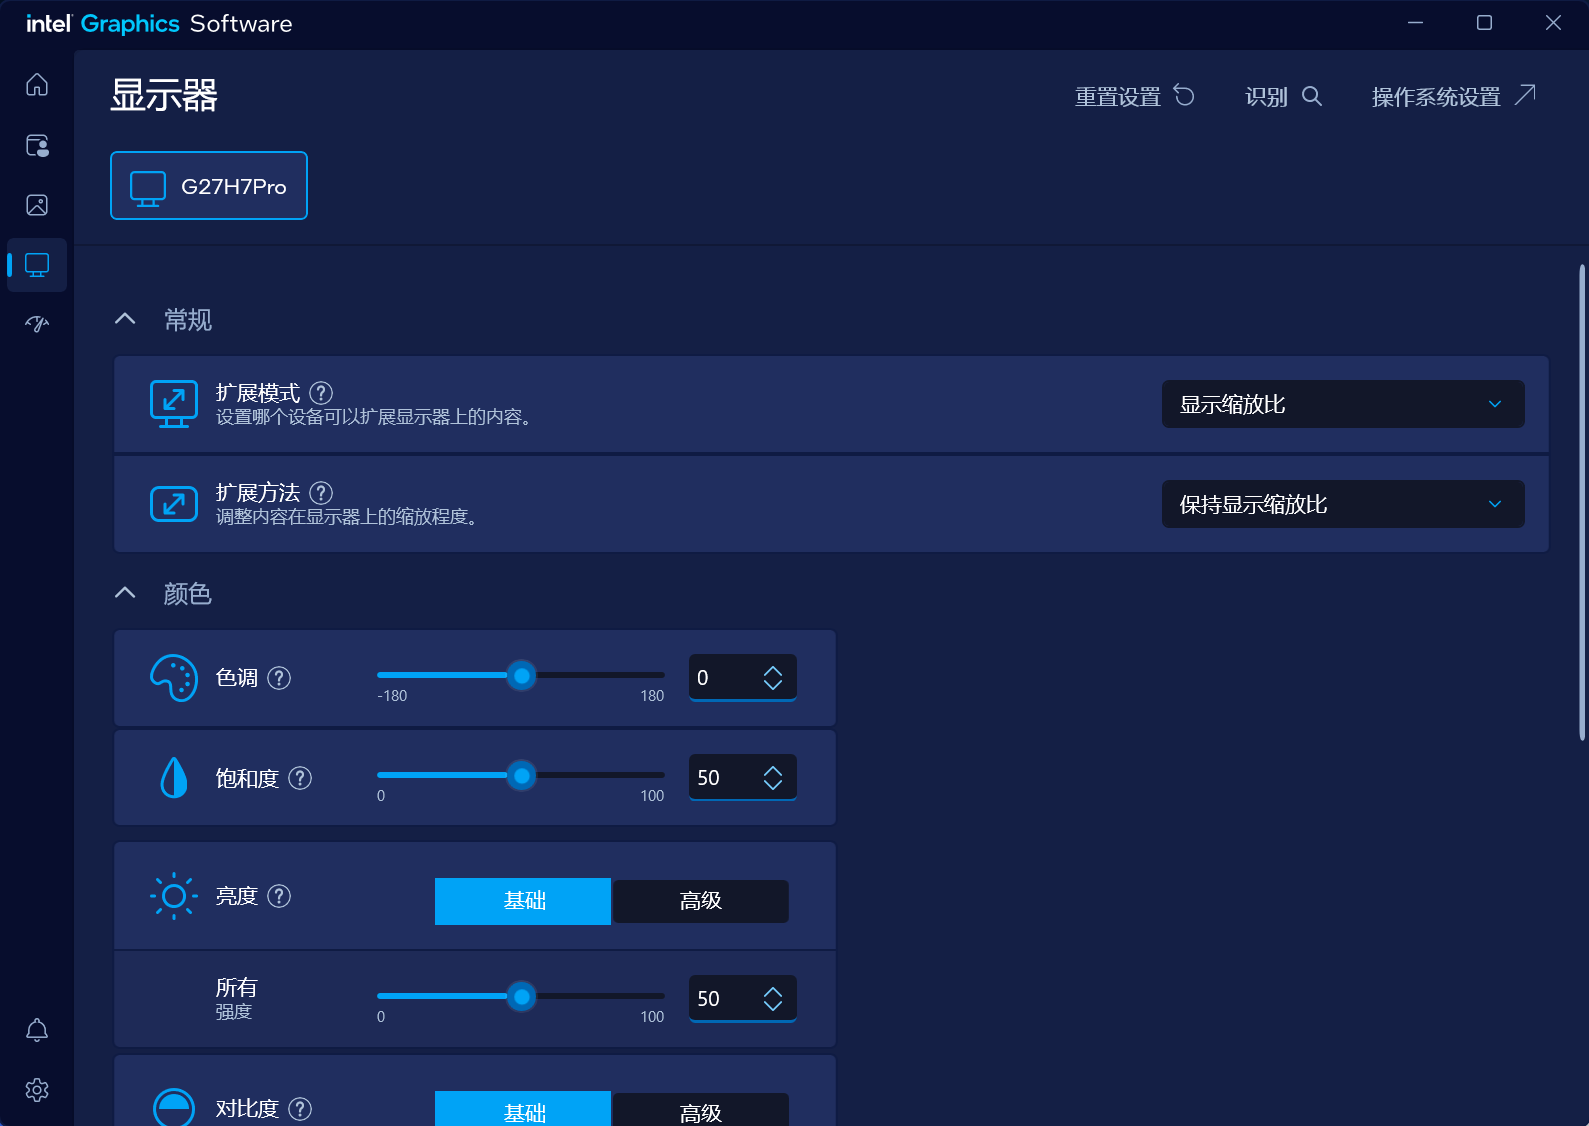Click the description 调整内容在显示器上的缩放程度。

click(x=347, y=517)
